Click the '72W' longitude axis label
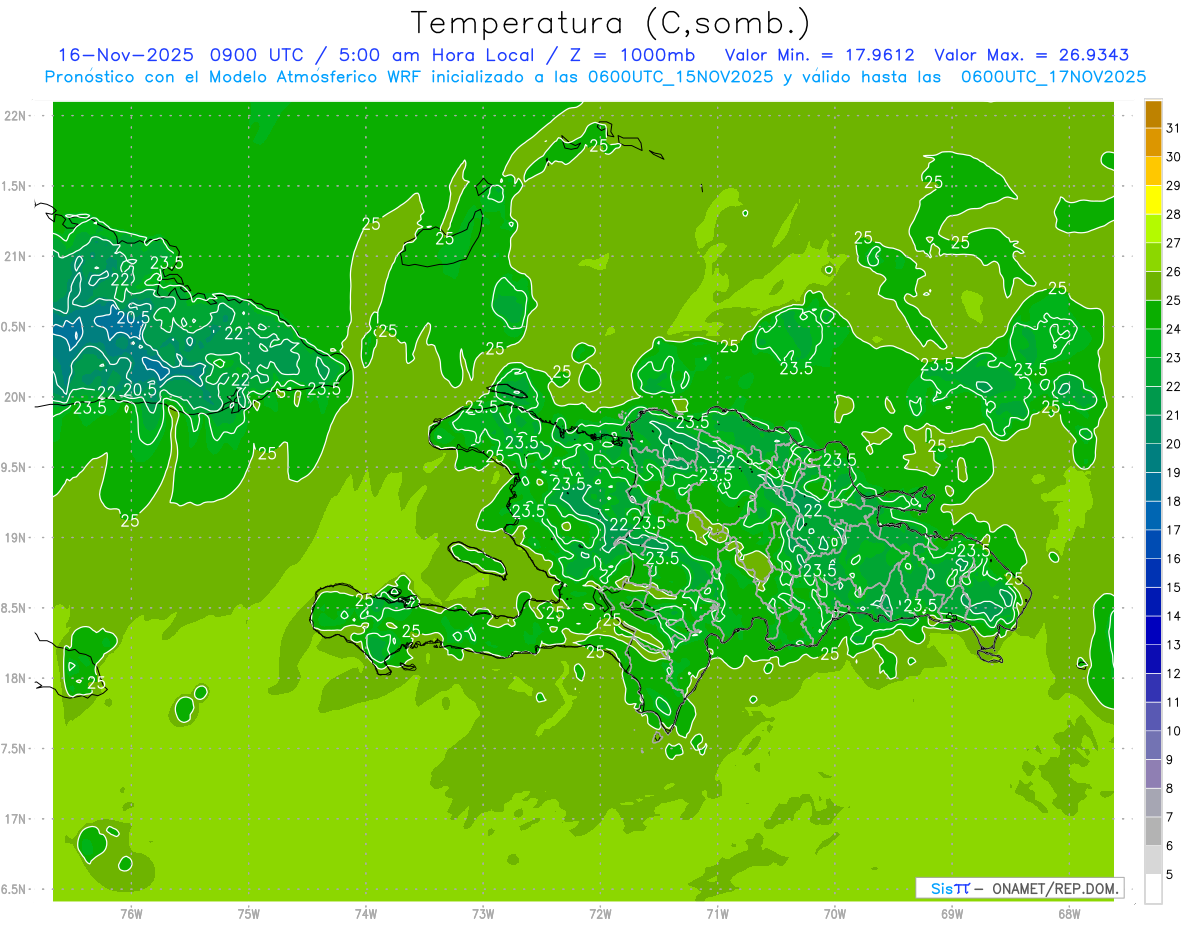The height and width of the screenshot is (927, 1200). 600,914
